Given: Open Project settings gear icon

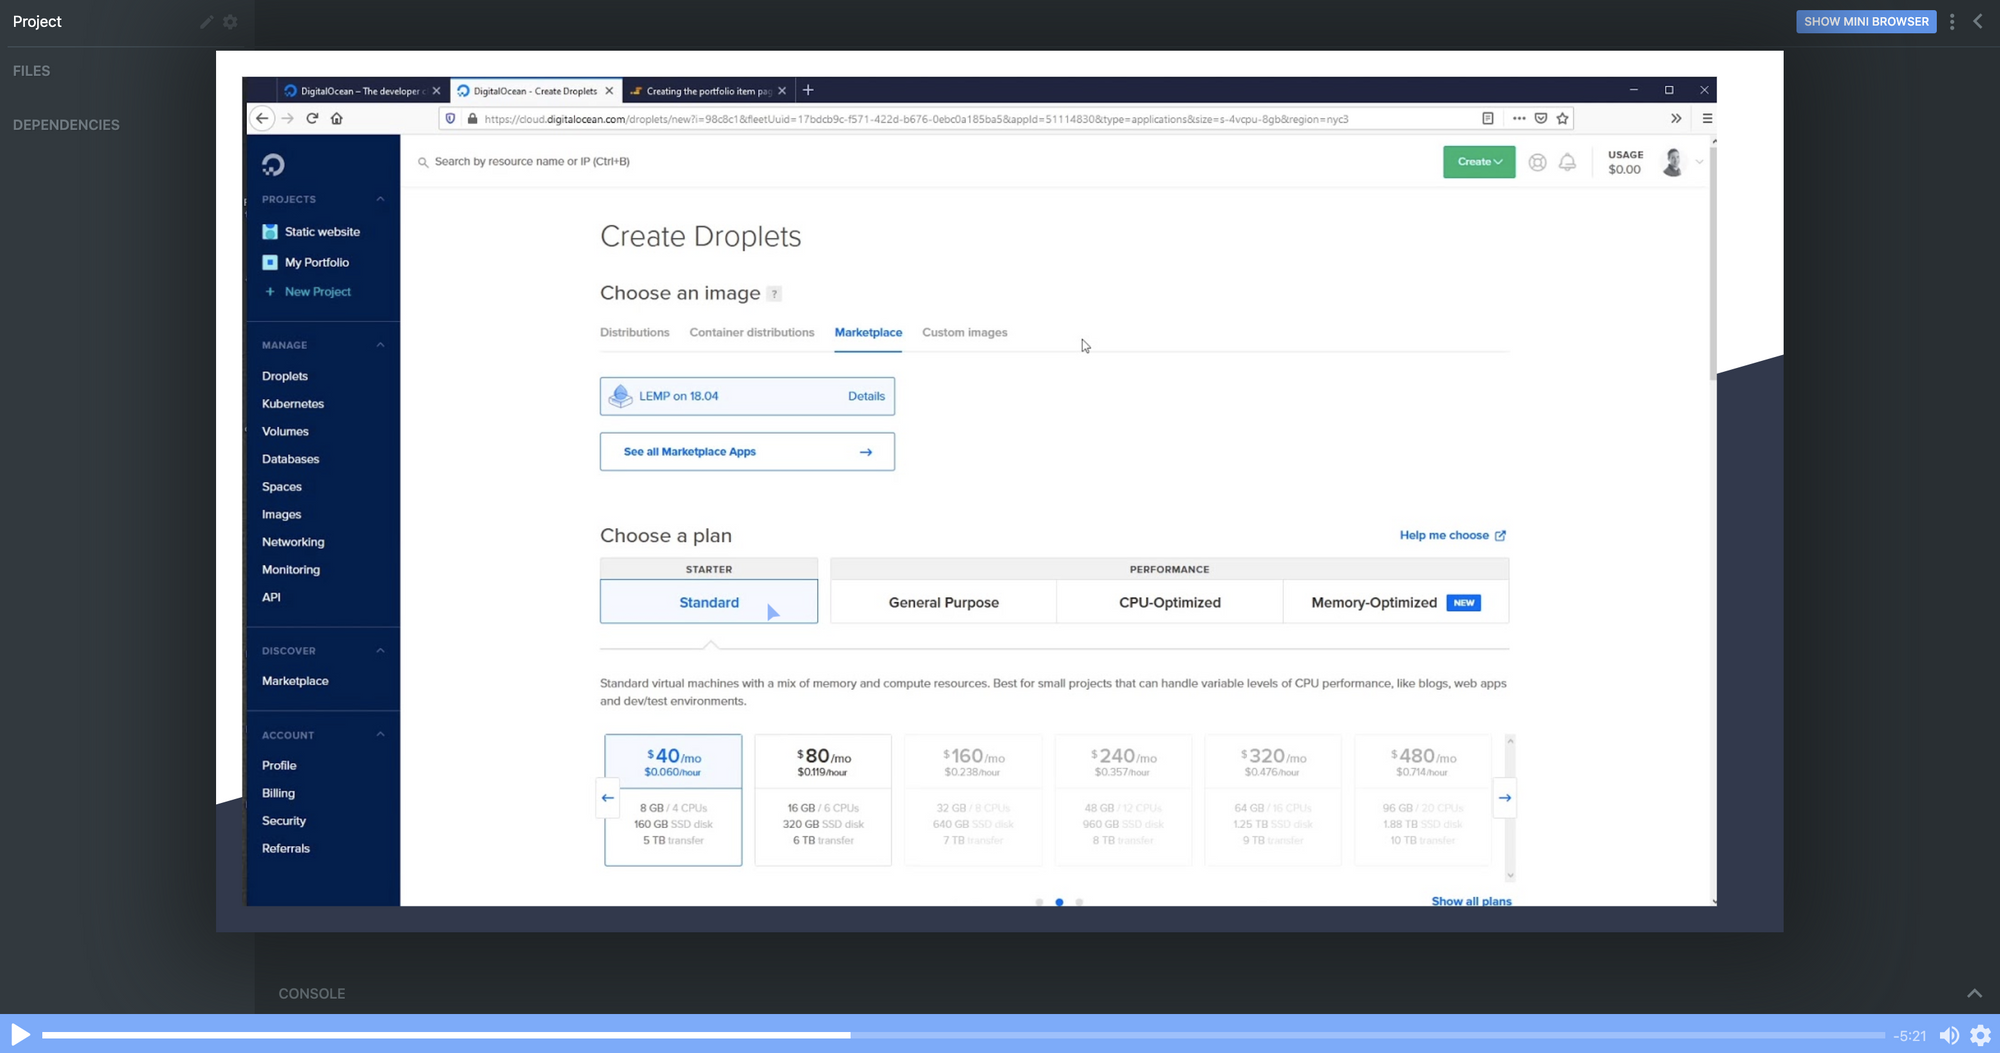Looking at the screenshot, I should click(230, 22).
